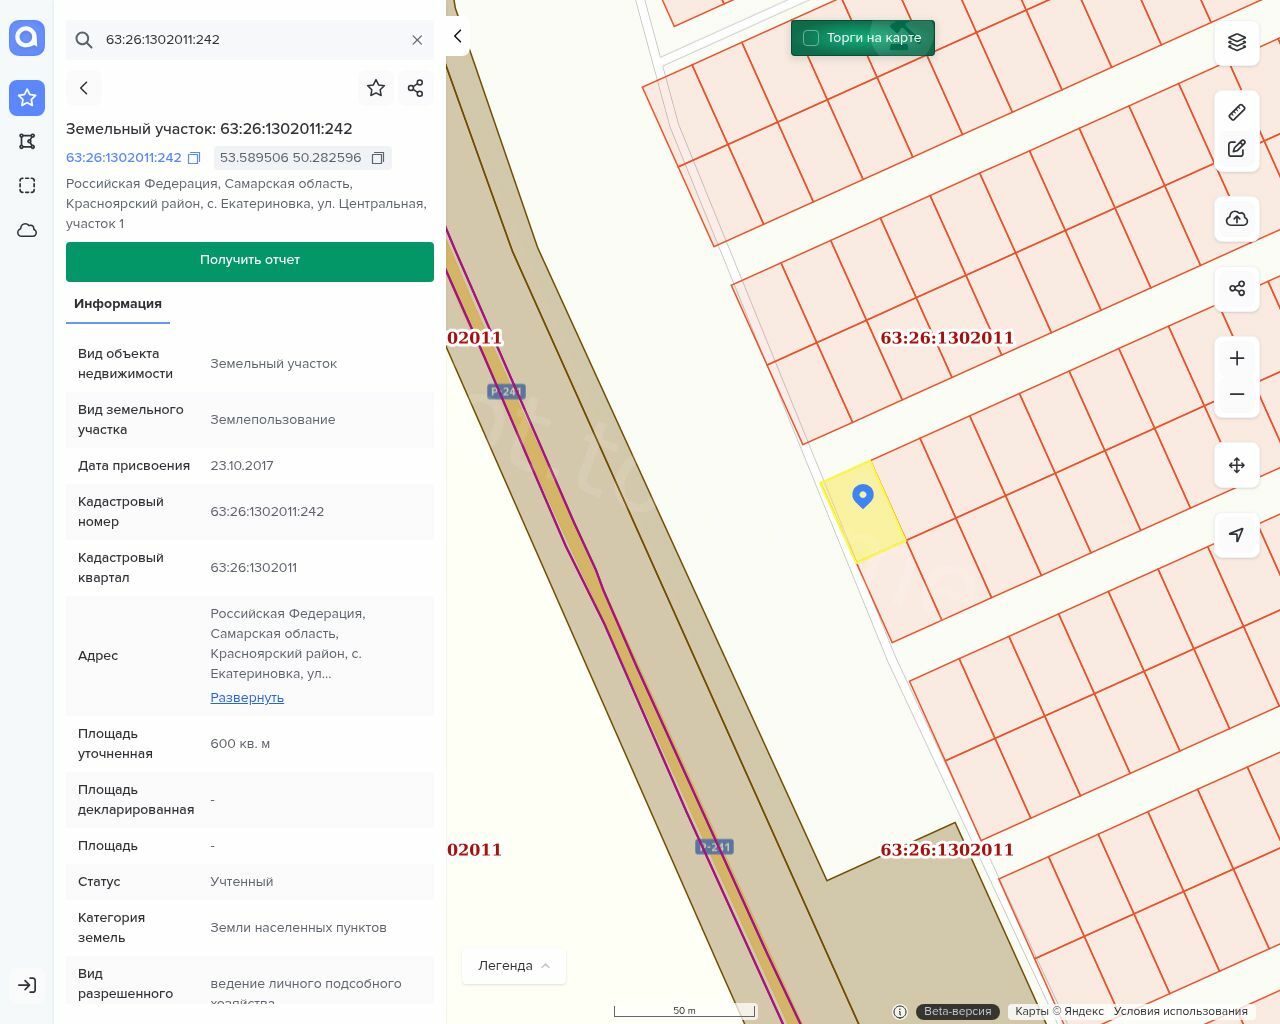1280x1024 pixels.
Task: Click the Получить отчет button
Action: coord(250,261)
